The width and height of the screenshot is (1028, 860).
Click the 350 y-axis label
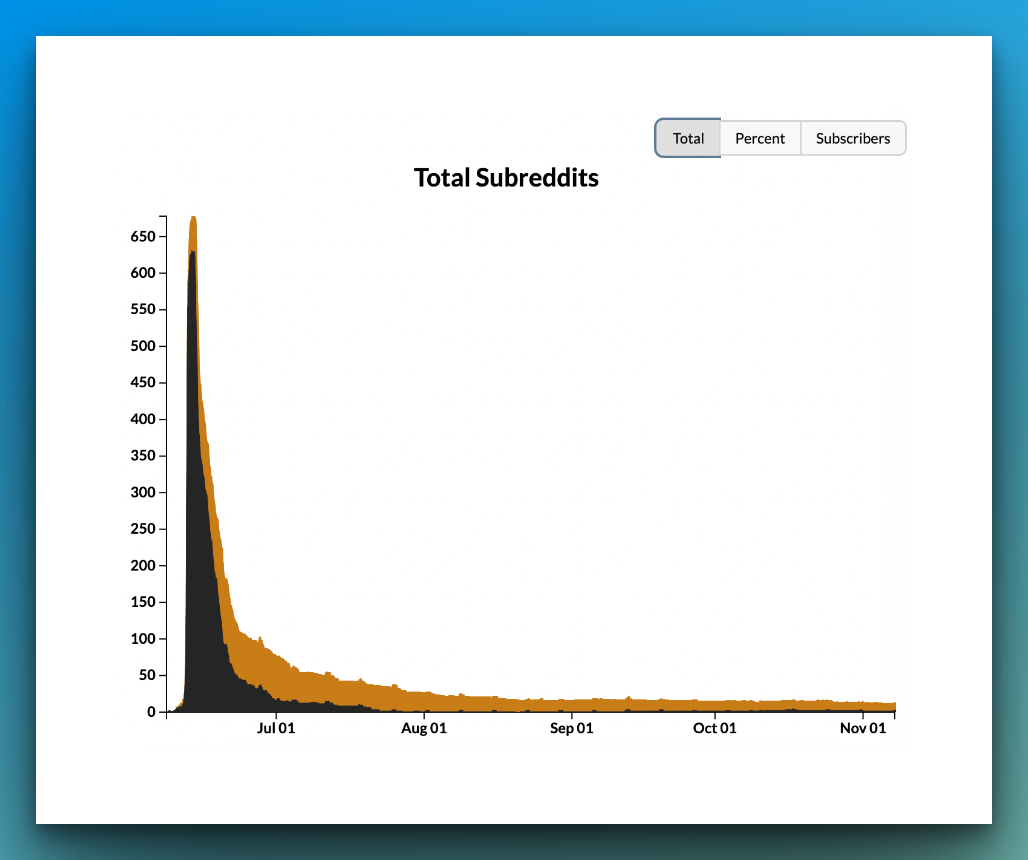143,456
